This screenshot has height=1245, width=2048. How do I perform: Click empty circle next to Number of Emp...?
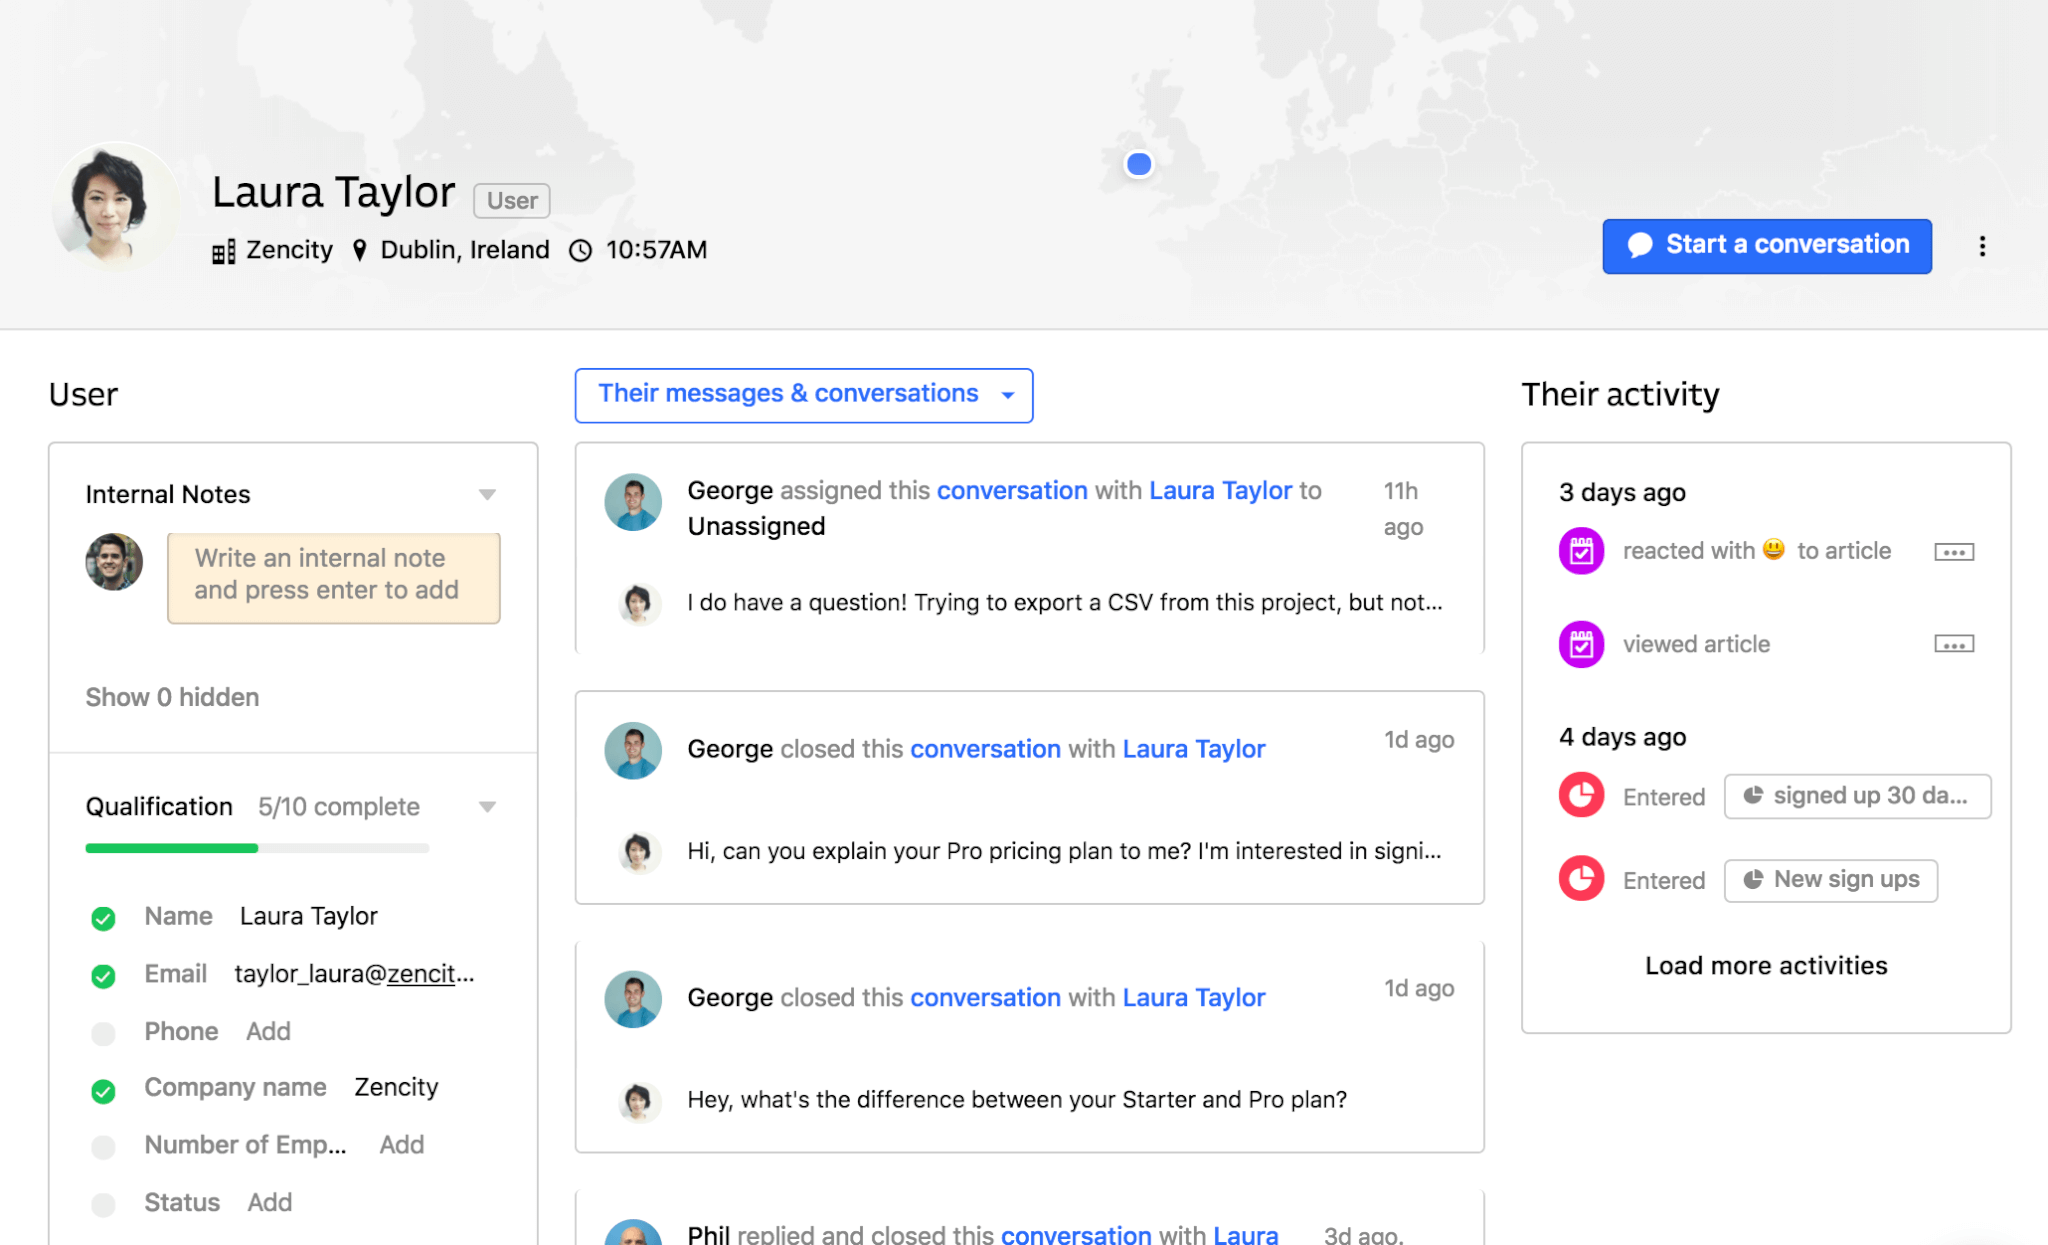pyautogui.click(x=103, y=1147)
